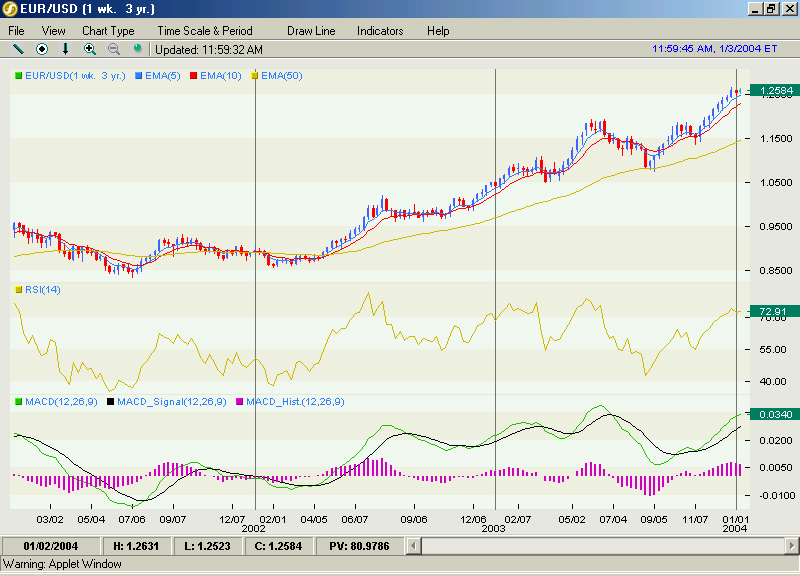Click the horizontal scrollbar track
800x576 pixels.
[603, 546]
